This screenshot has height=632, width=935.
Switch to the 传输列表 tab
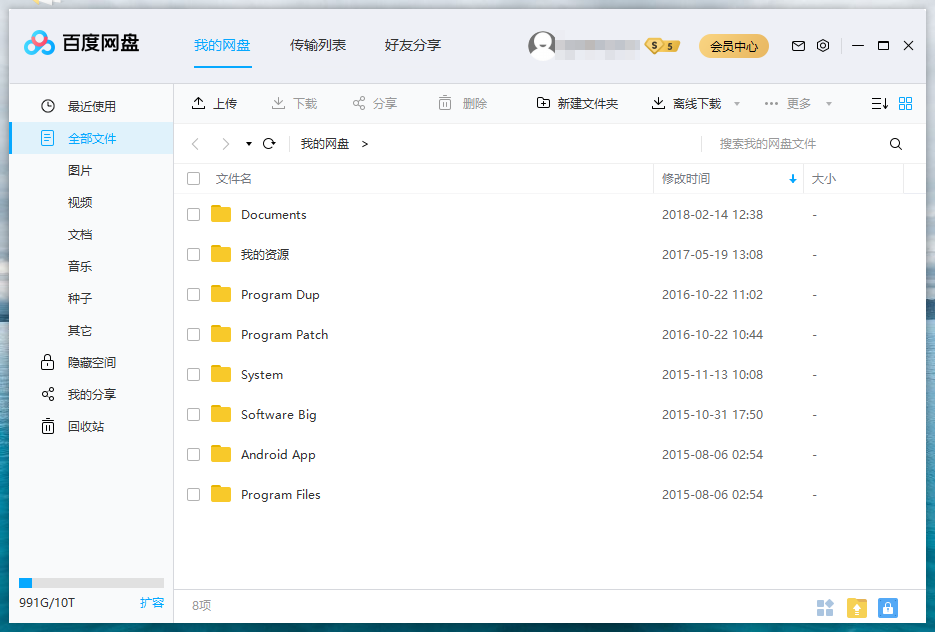click(318, 45)
